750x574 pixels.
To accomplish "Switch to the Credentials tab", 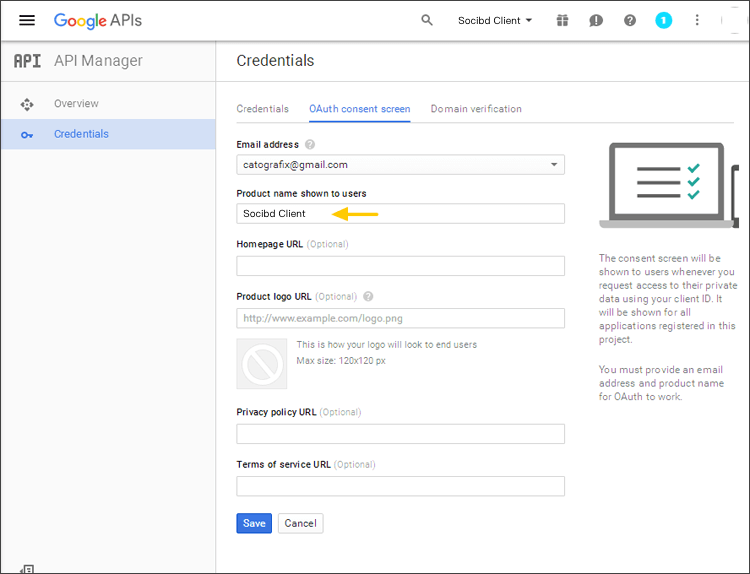I will tap(262, 109).
